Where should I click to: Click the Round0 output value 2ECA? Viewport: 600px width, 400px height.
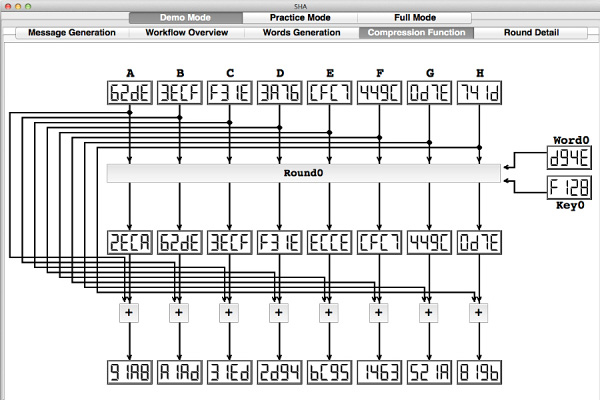(x=130, y=243)
